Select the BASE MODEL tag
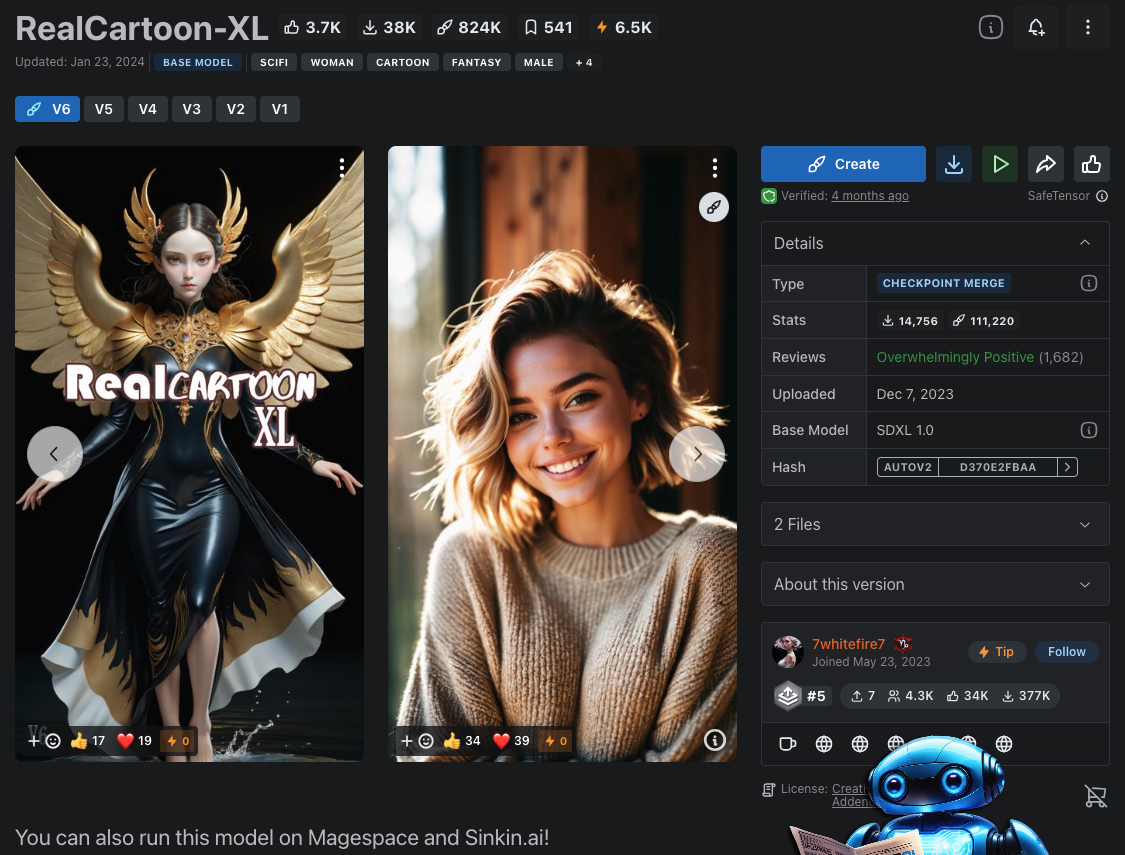Image resolution: width=1125 pixels, height=855 pixels. [197, 62]
